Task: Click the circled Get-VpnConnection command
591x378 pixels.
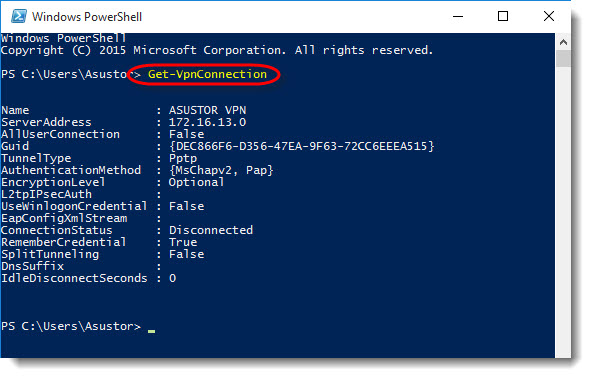Action: [x=207, y=74]
